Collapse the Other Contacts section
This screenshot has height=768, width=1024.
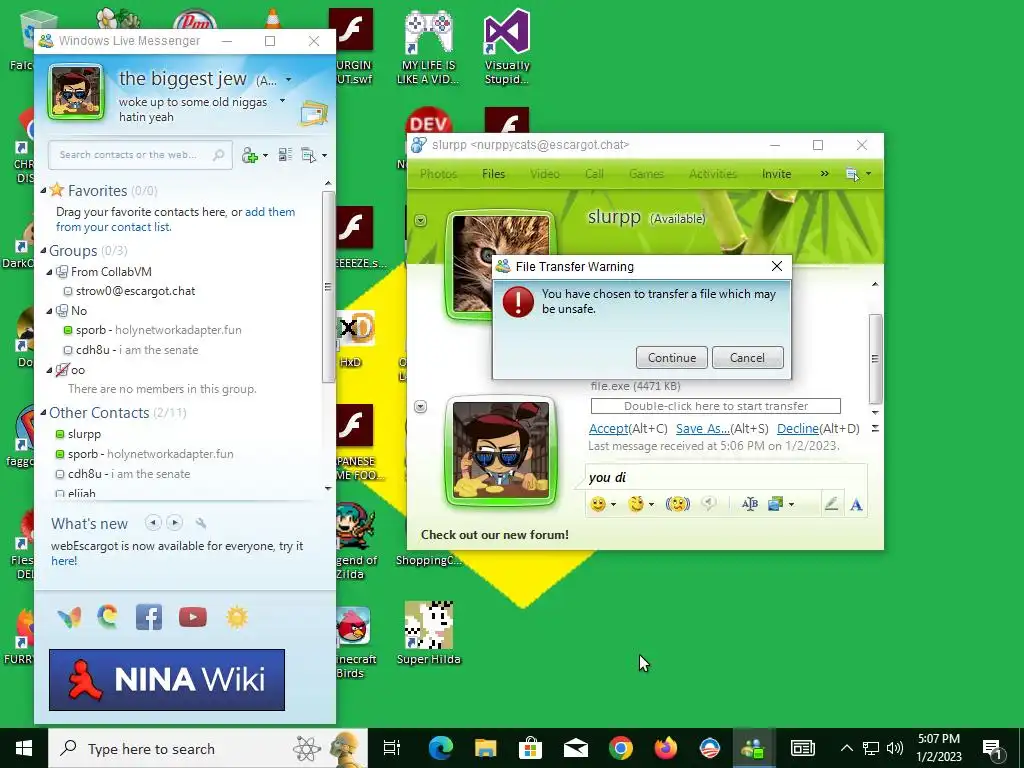(x=43, y=413)
